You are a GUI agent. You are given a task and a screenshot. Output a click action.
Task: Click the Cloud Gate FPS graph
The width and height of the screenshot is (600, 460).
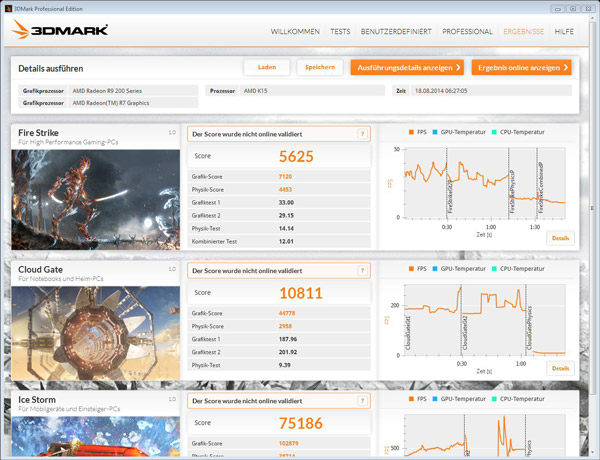pos(484,320)
